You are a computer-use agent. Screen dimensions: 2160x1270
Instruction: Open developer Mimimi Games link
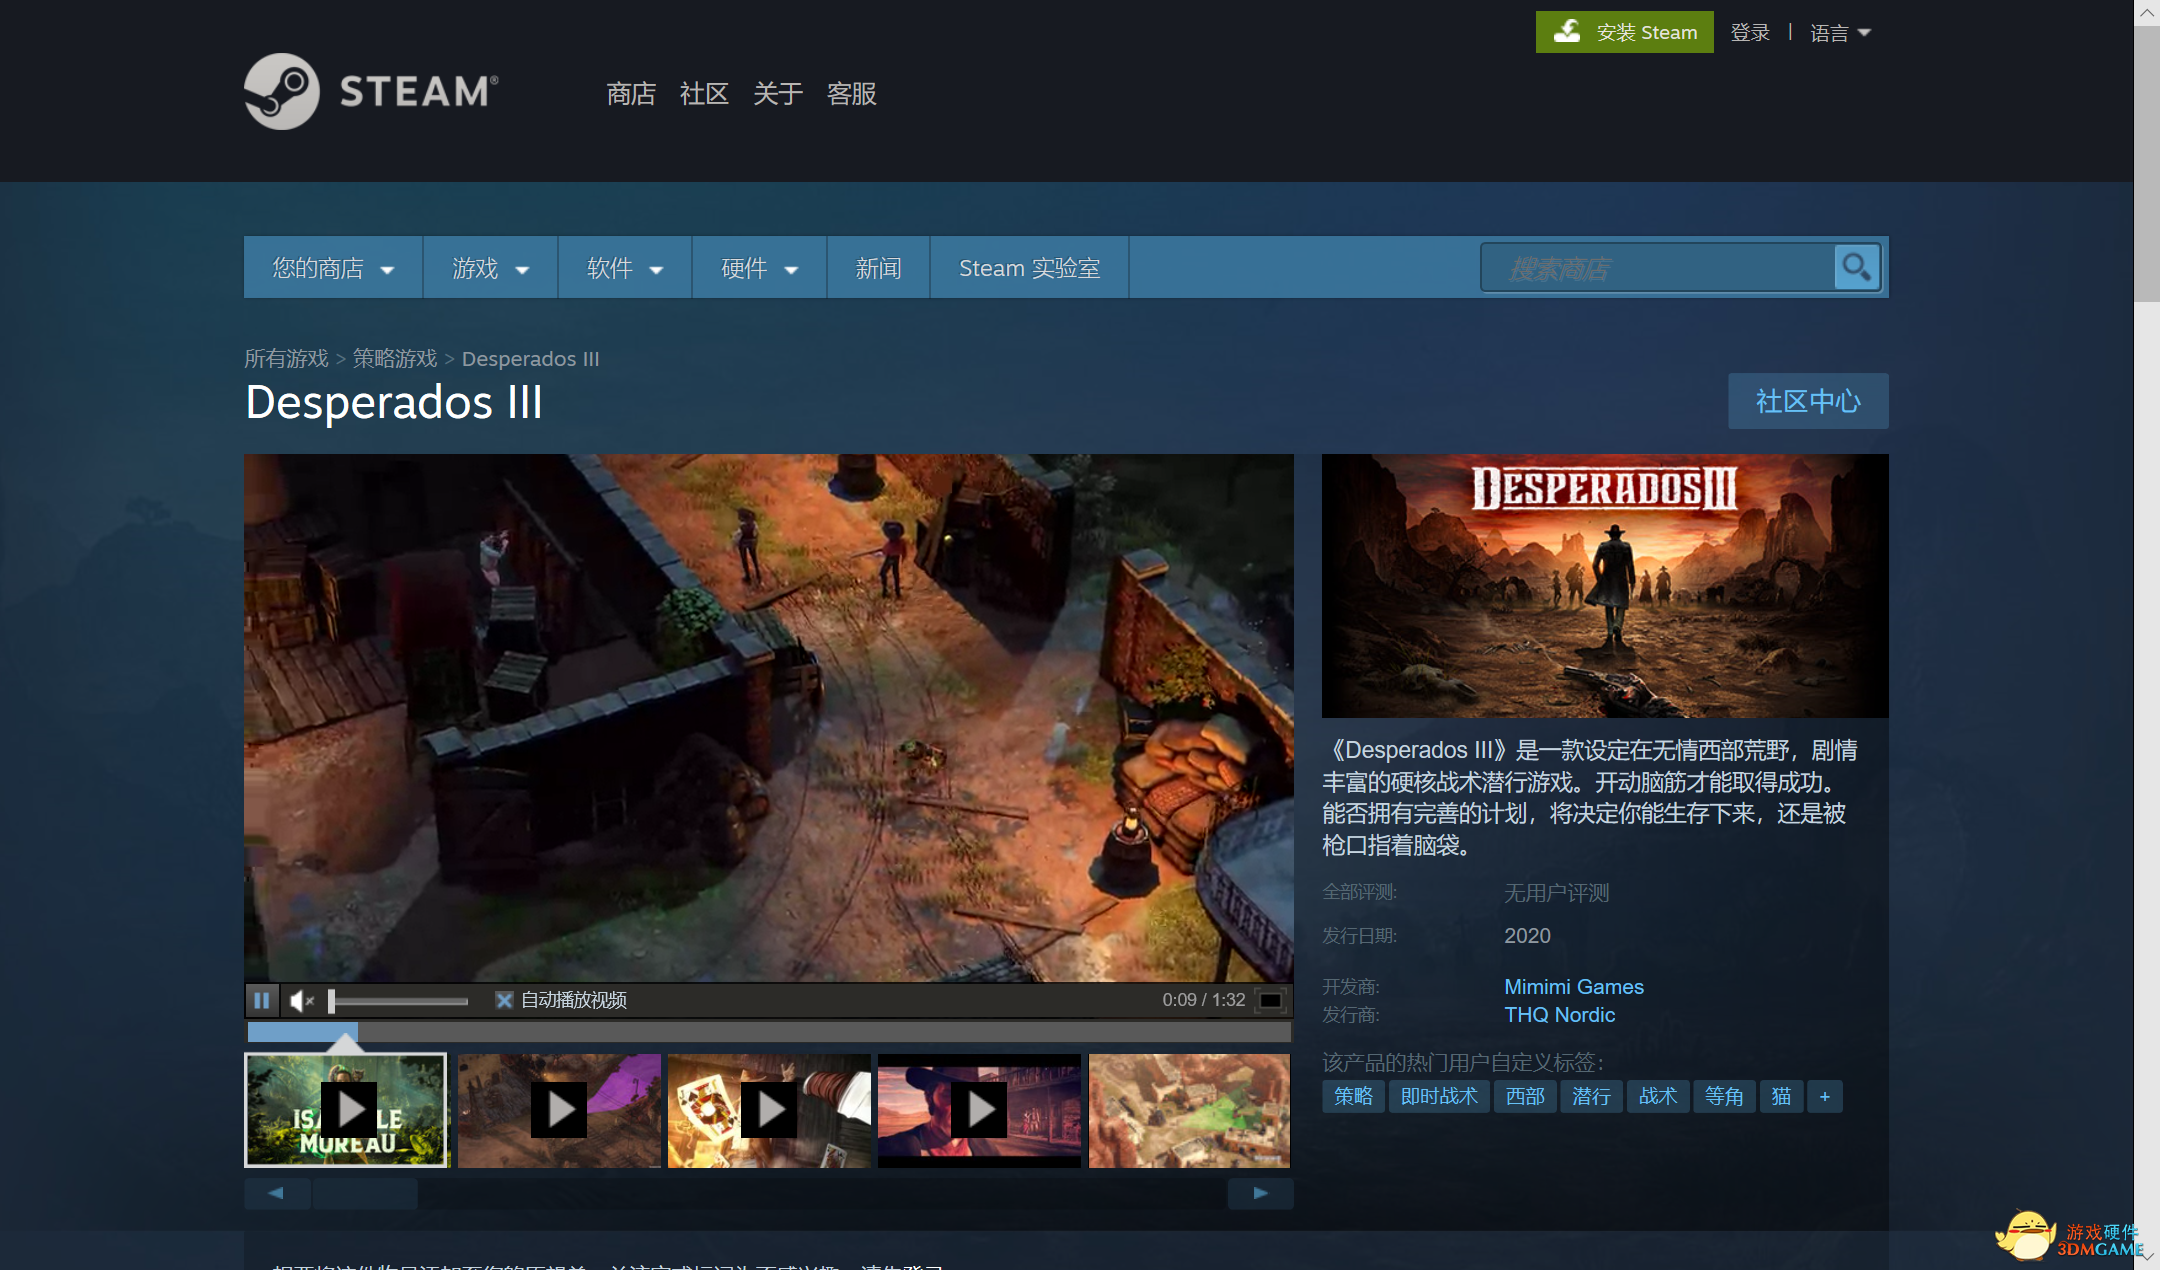(1574, 987)
